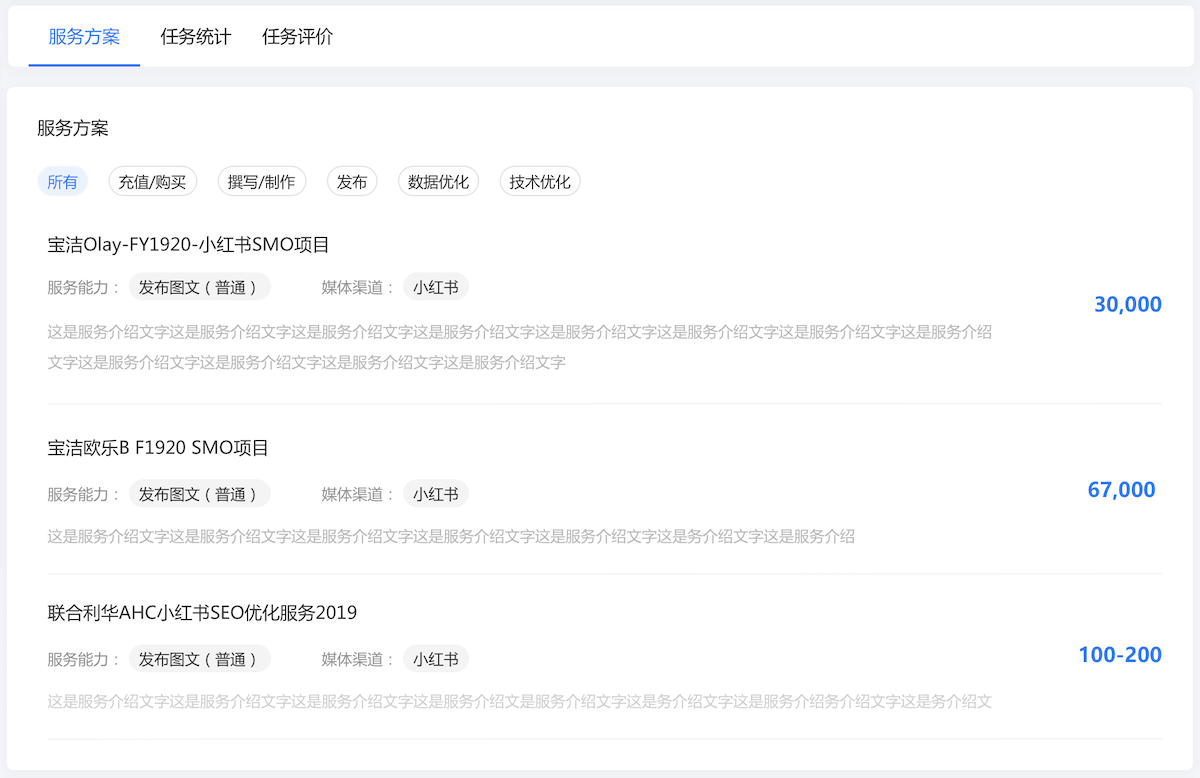Image resolution: width=1200 pixels, height=778 pixels.
Task: Click 媒体渠道 label in the 联合利华AHC row
Action: coord(358,659)
